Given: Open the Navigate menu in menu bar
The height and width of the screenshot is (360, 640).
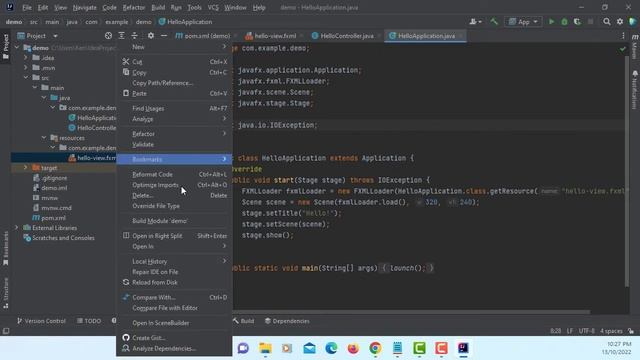Looking at the screenshot, I should click(x=84, y=7).
